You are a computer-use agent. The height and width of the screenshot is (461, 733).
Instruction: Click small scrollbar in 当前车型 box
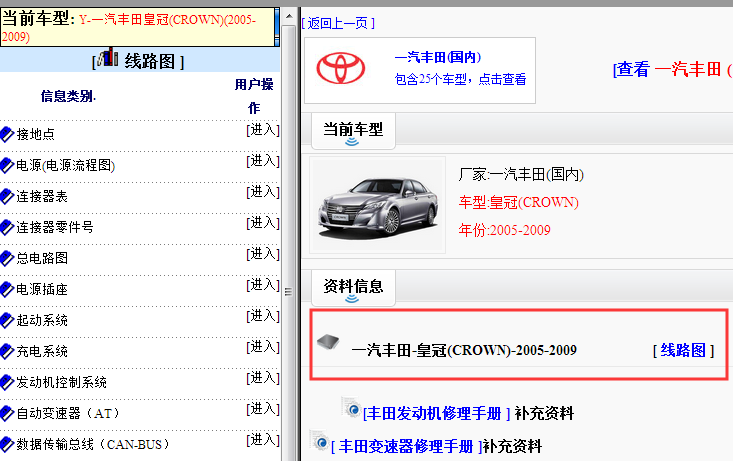tap(277, 27)
